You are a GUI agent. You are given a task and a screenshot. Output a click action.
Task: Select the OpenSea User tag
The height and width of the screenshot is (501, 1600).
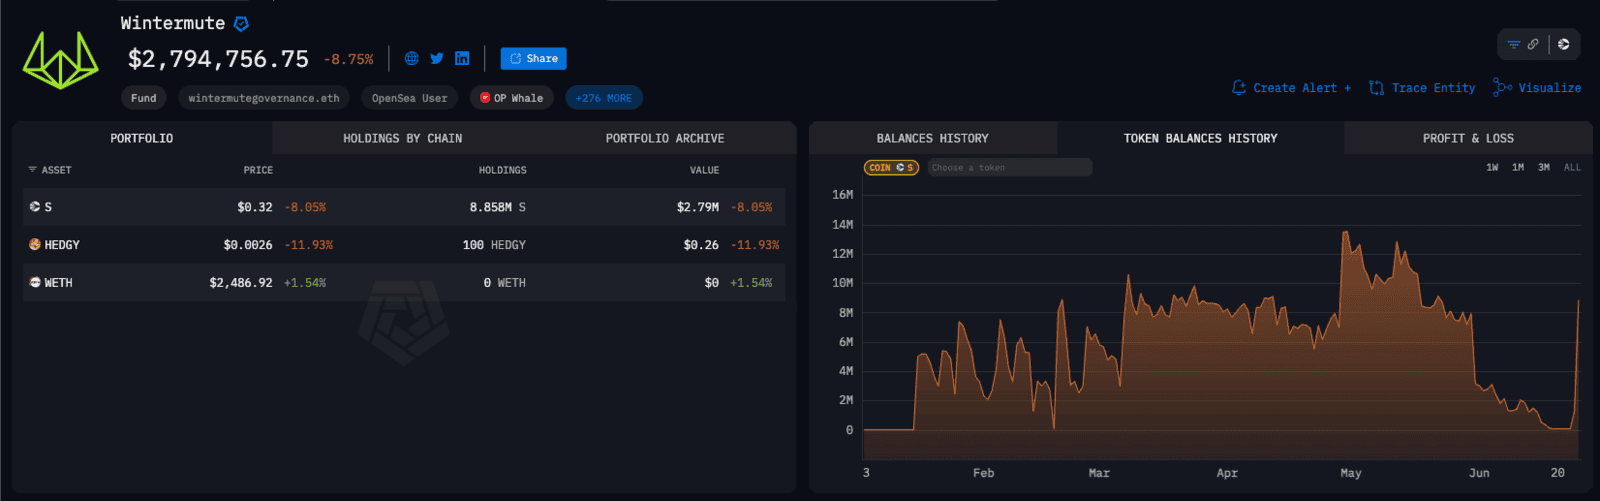(x=409, y=98)
